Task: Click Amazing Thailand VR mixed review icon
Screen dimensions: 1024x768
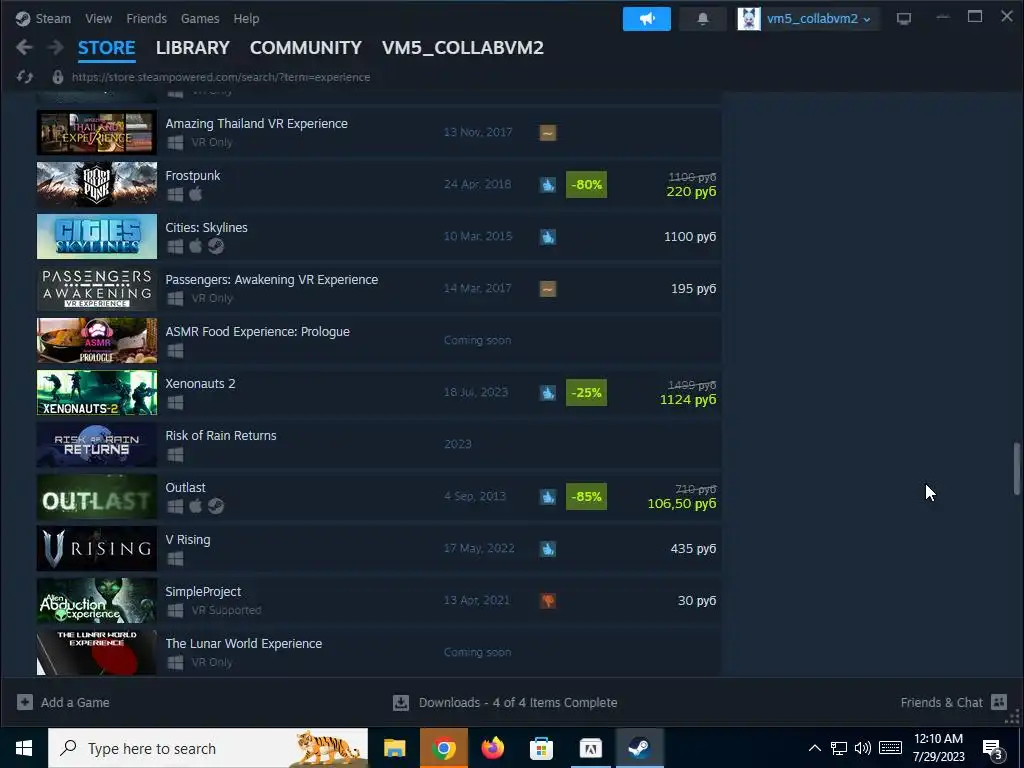Action: [547, 133]
